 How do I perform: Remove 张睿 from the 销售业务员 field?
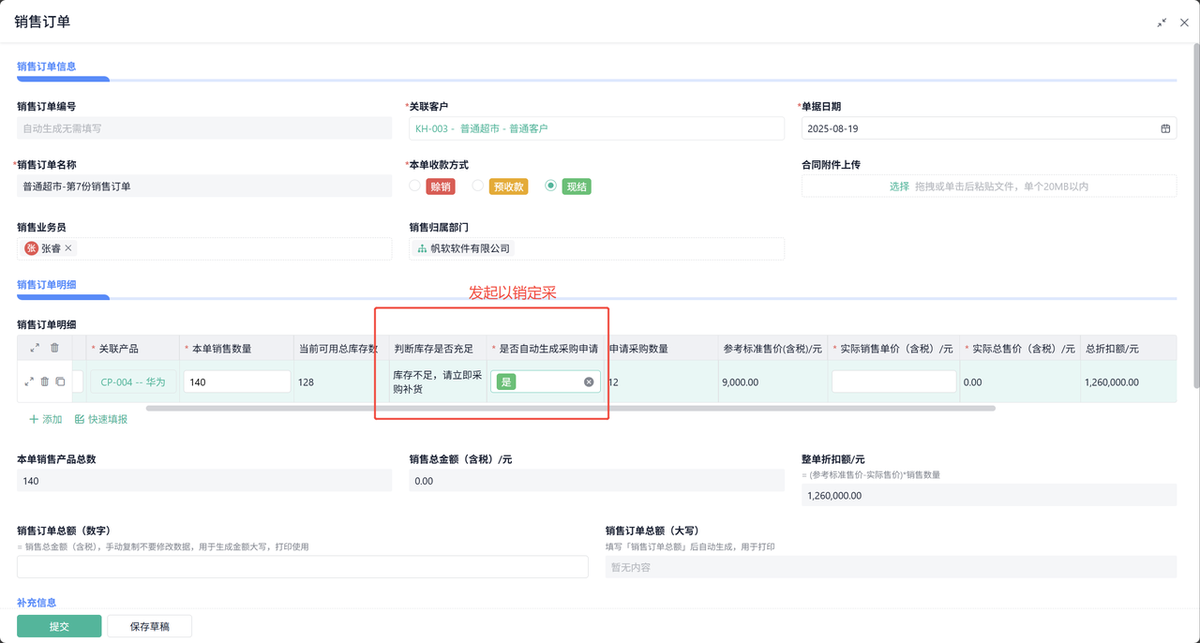(69, 248)
